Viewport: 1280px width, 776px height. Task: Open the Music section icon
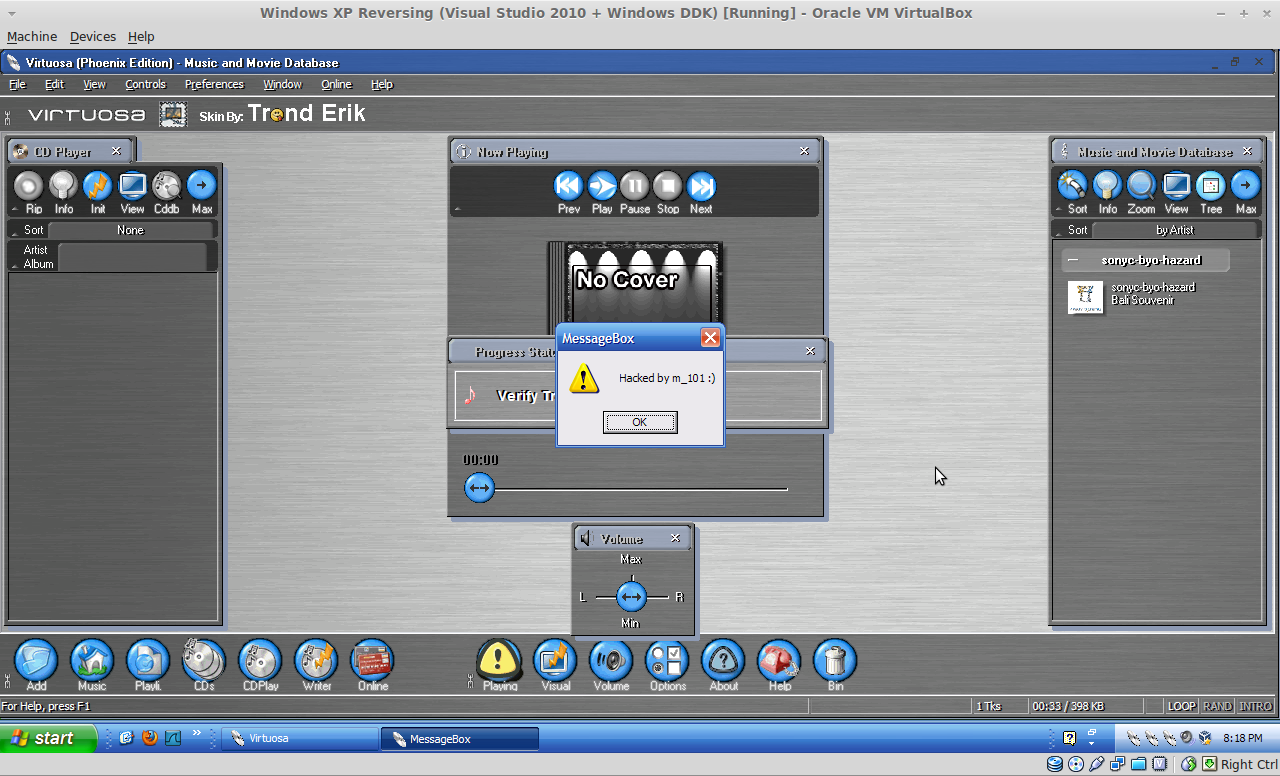point(92,661)
